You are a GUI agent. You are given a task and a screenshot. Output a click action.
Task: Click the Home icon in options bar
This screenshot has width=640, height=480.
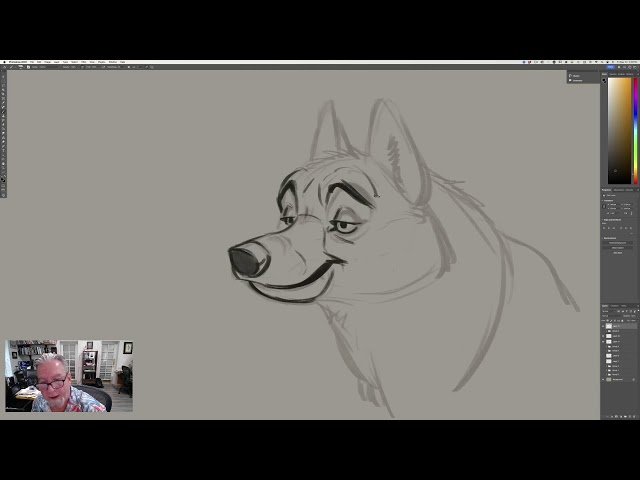point(4,67)
